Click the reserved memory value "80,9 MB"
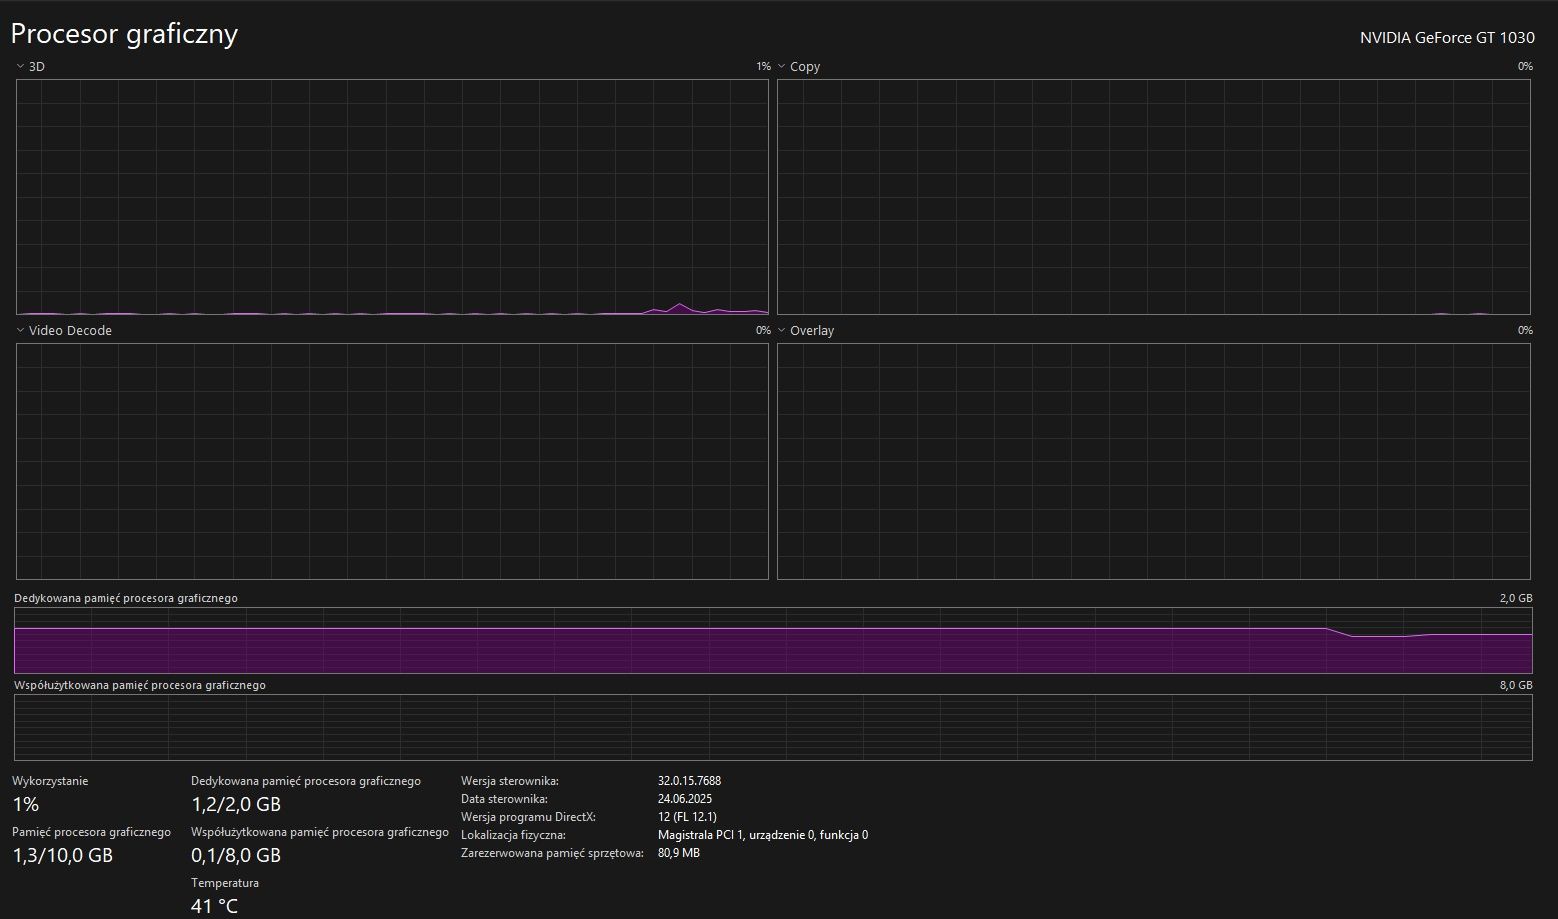This screenshot has height=919, width=1558. 679,853
